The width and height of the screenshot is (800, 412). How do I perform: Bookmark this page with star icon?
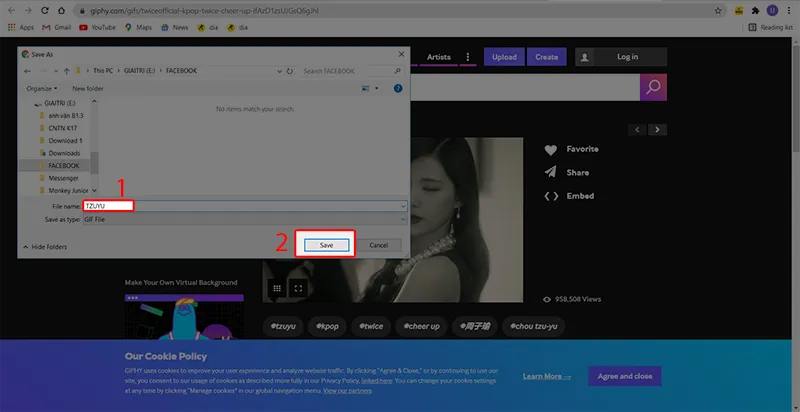click(718, 10)
